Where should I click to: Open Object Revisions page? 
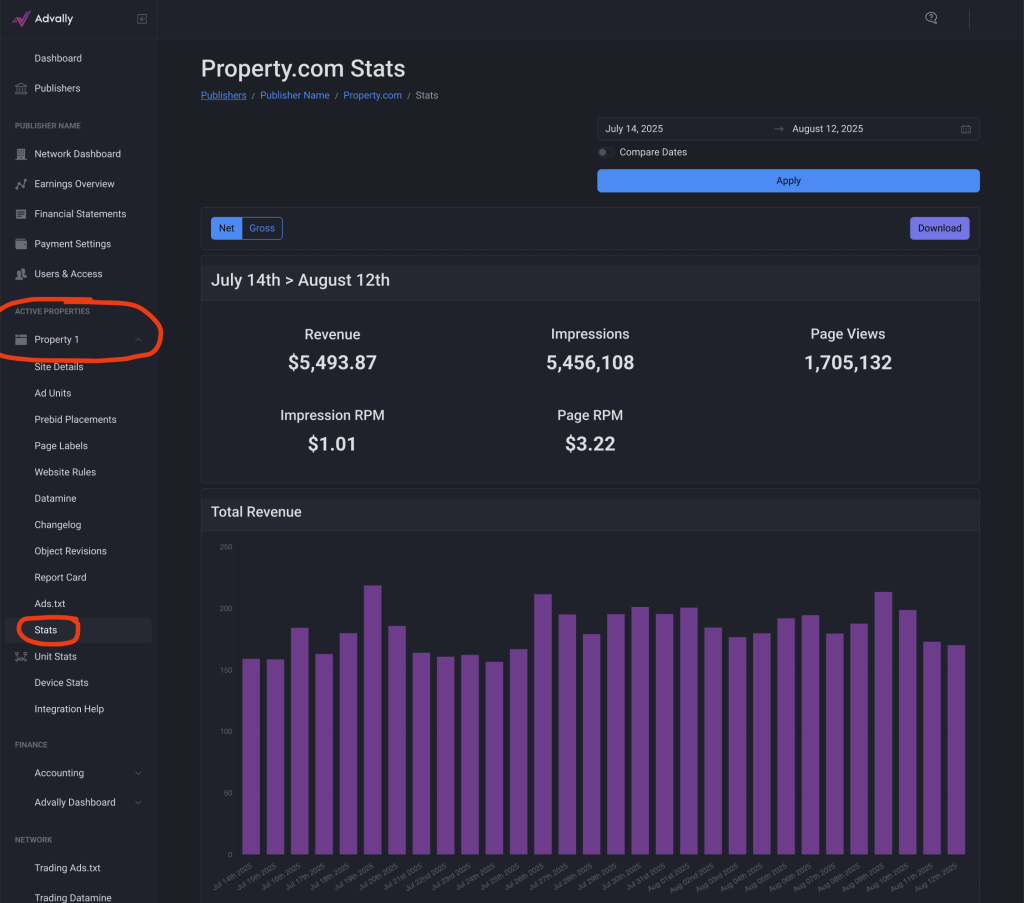tap(71, 551)
